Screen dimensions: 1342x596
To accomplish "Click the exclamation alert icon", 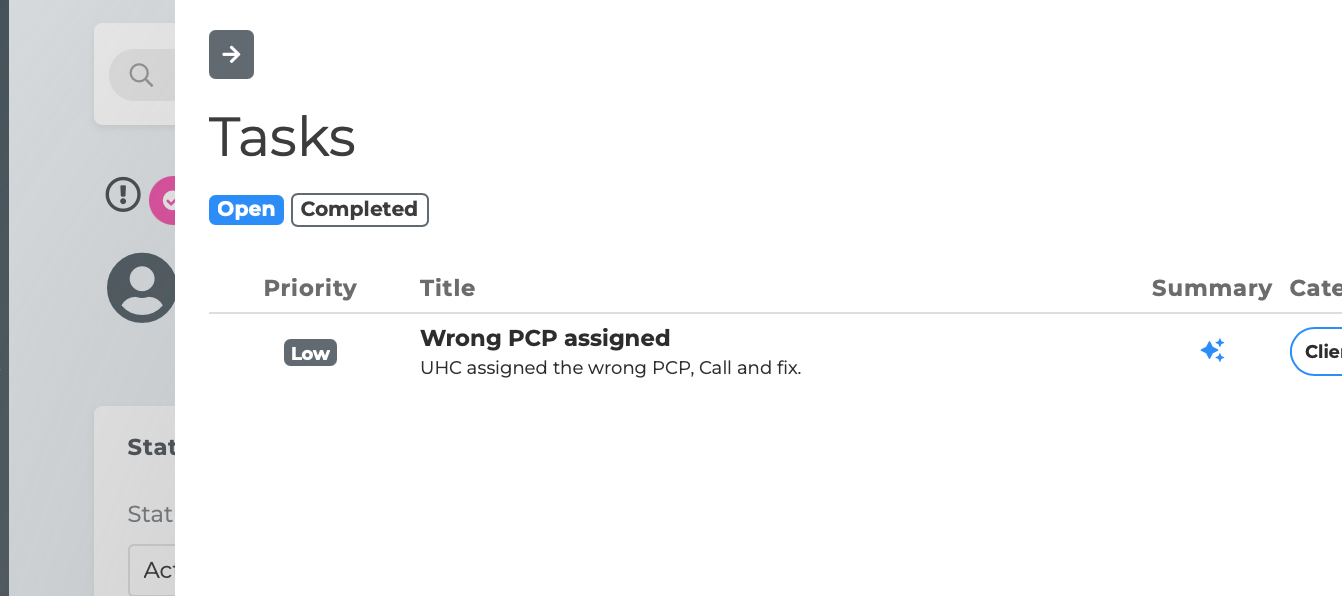I will click(123, 194).
